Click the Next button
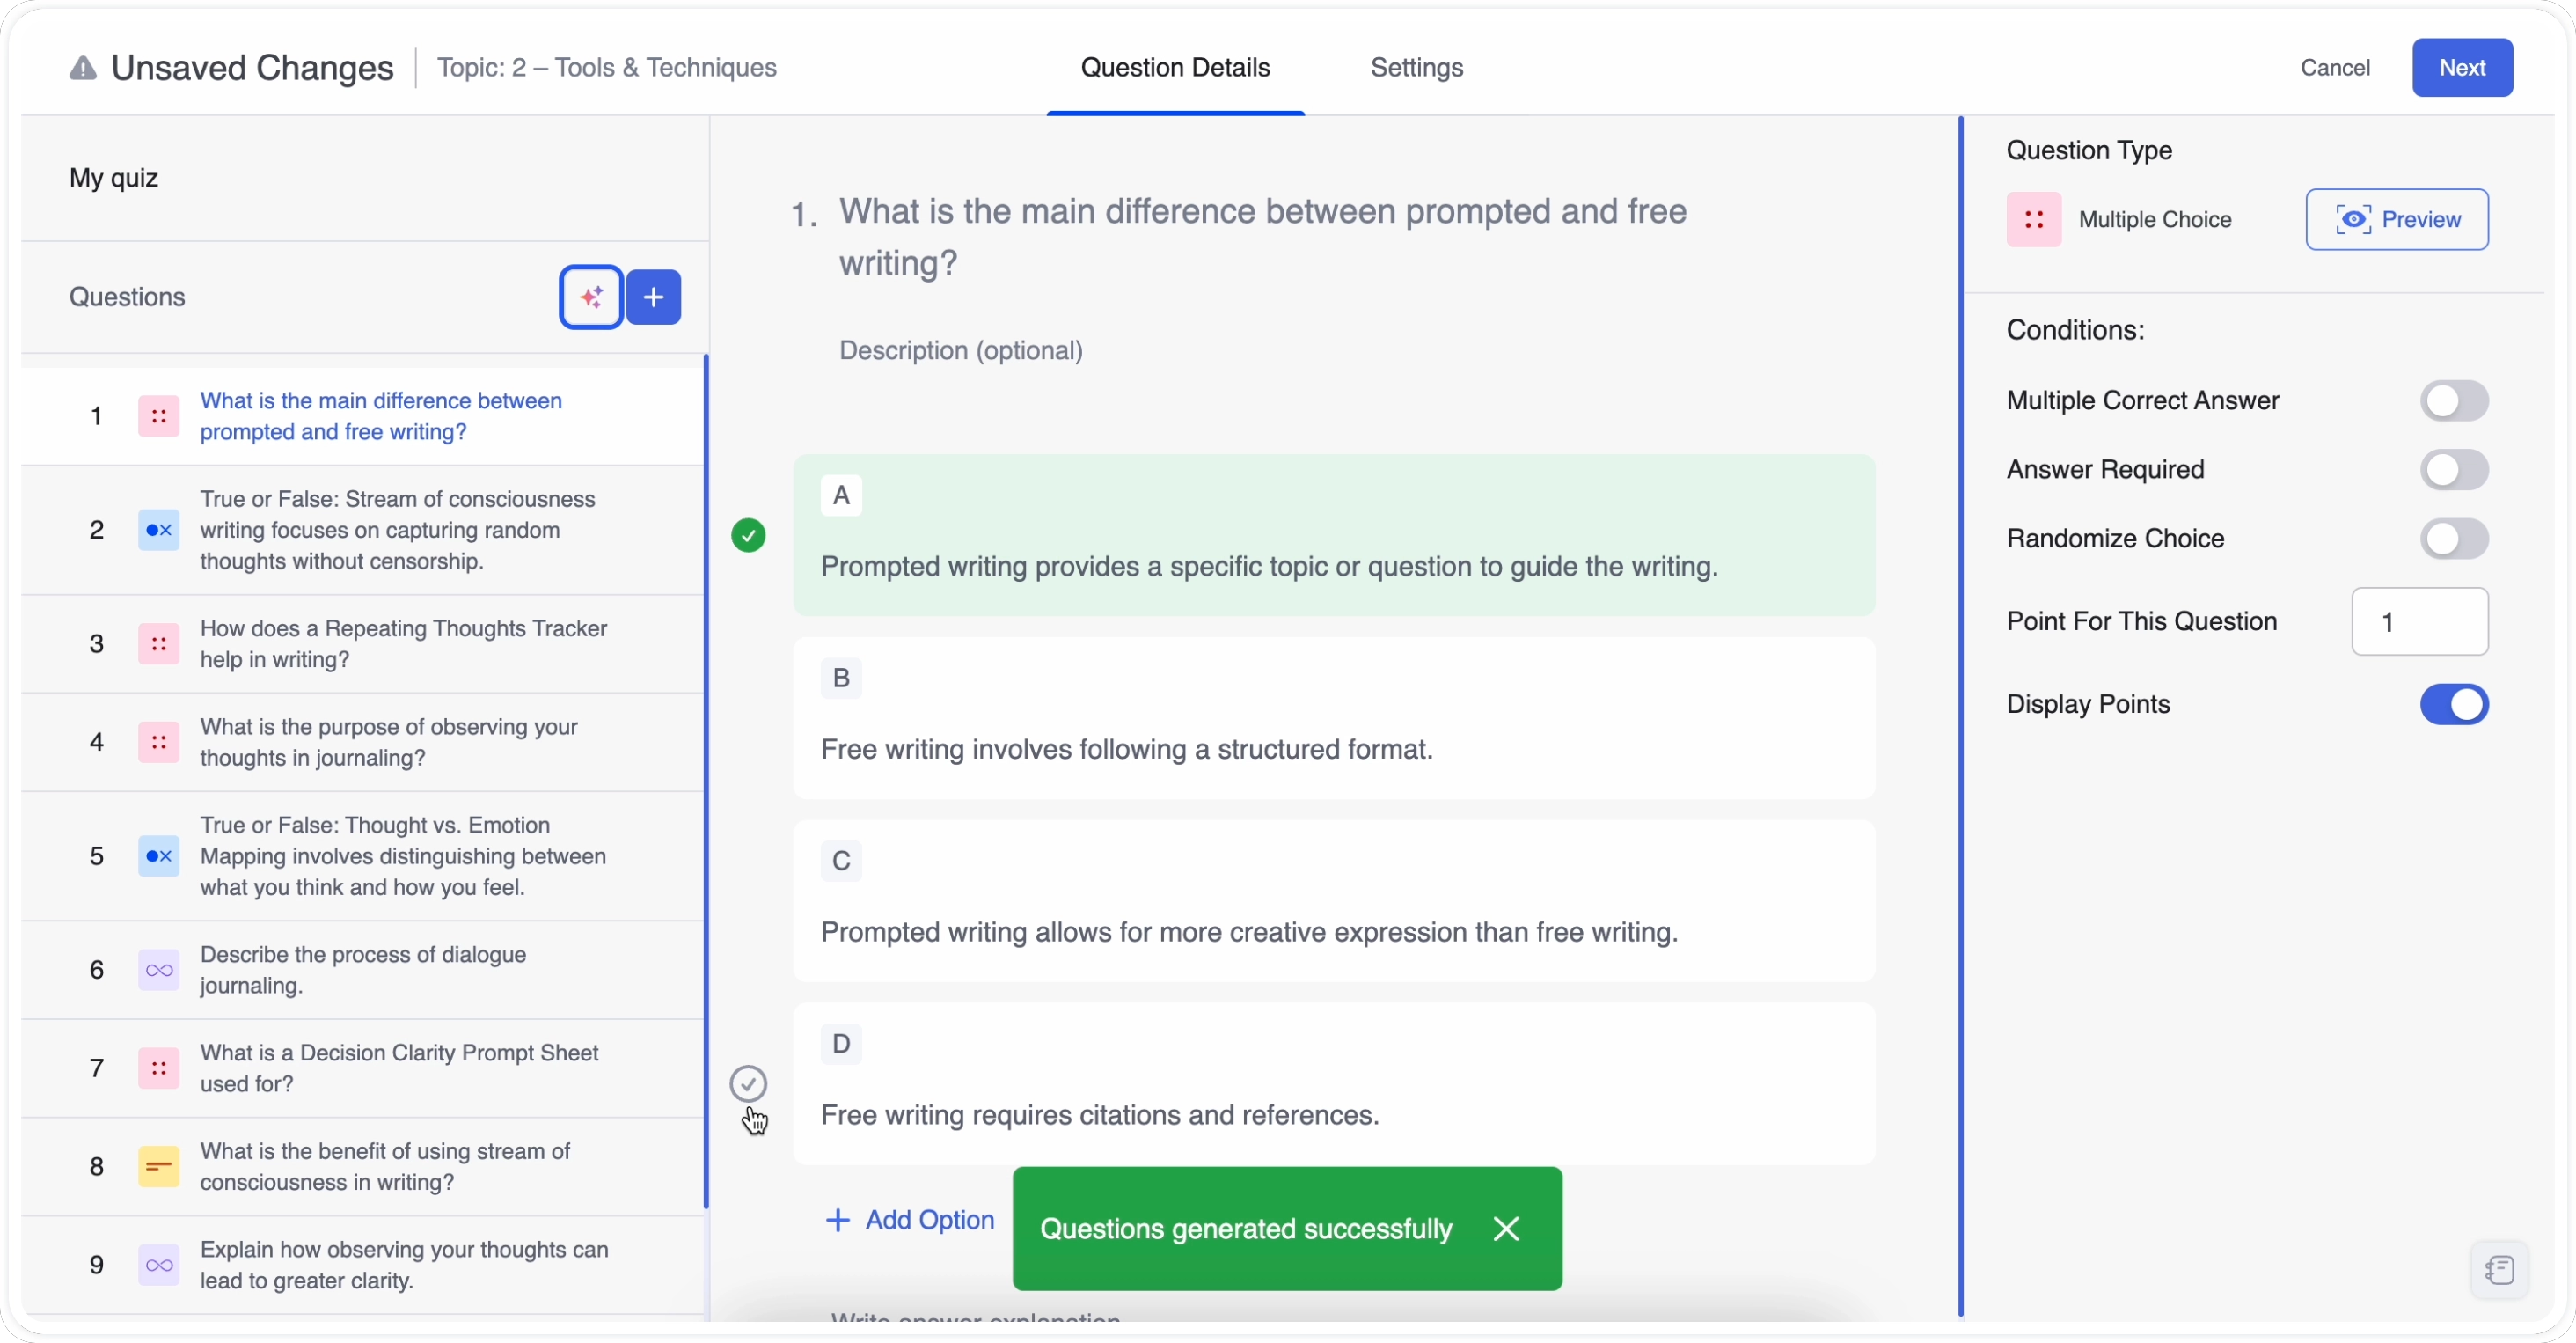The width and height of the screenshot is (2576, 1343). point(2462,68)
